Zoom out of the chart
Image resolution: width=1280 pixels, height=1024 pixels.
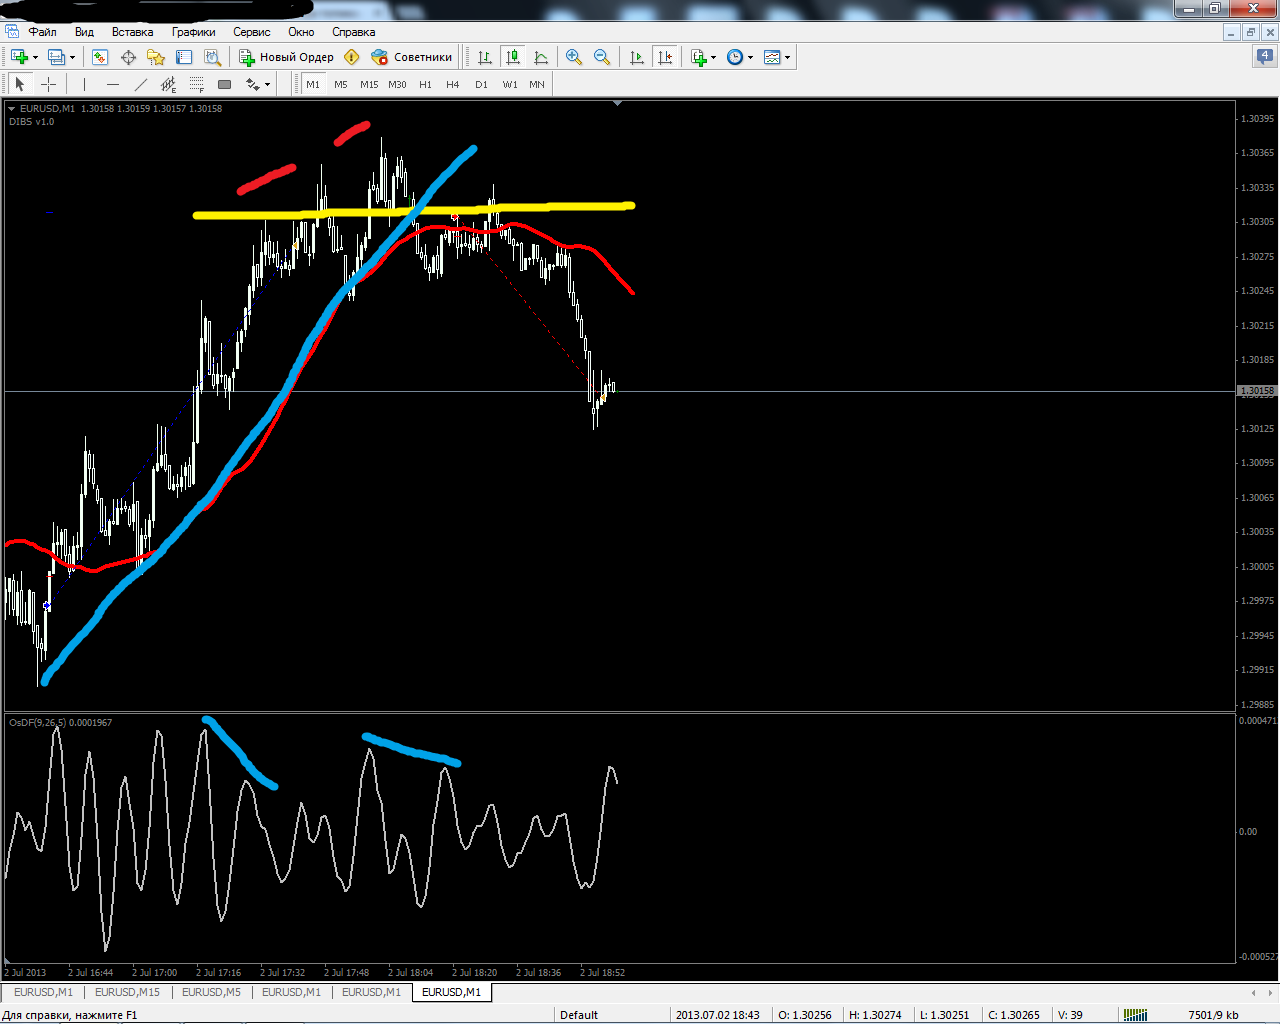[602, 57]
